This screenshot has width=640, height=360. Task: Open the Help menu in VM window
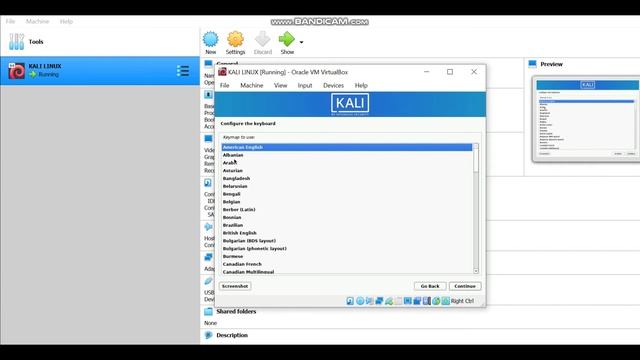[361, 85]
